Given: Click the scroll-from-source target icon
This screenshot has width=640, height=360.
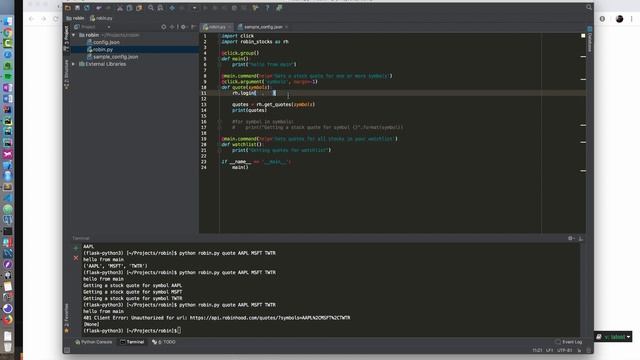Looking at the screenshot, I should (x=164, y=27).
